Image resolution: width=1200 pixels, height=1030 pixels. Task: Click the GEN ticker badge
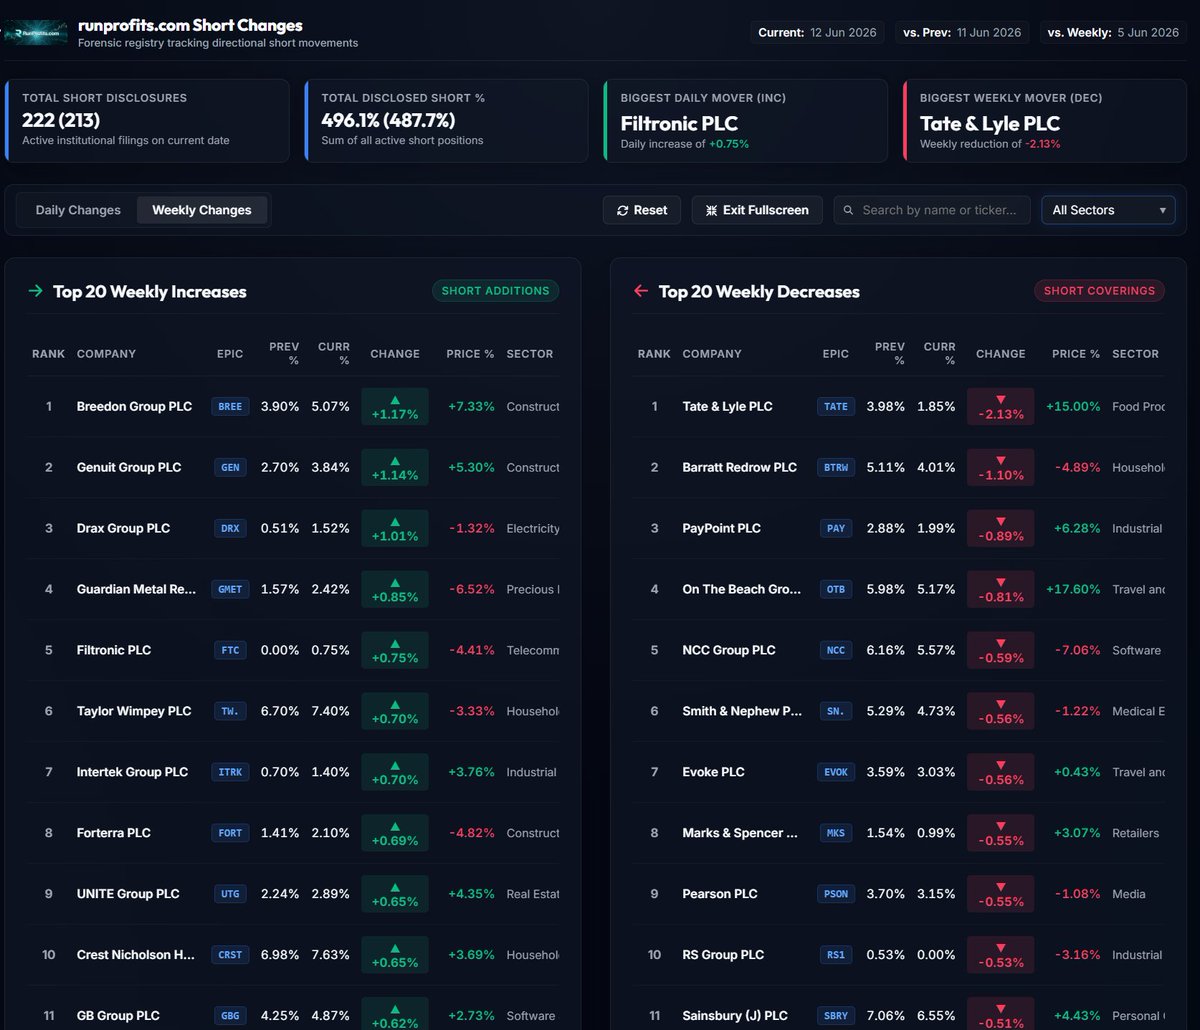click(230, 467)
